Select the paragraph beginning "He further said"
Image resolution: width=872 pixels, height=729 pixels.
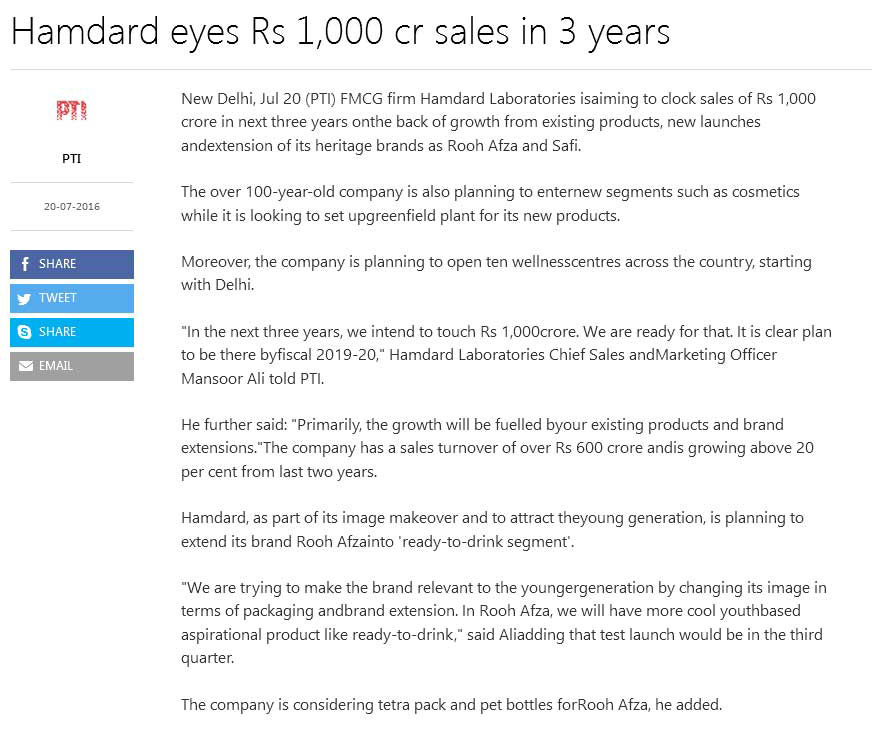coord(497,448)
